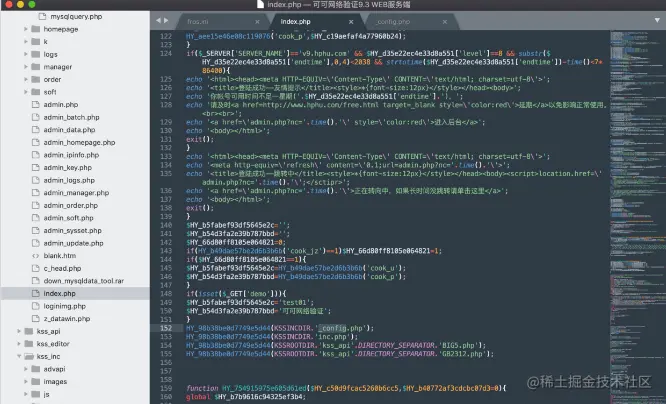Viewport: 666px width, 404px height.
Task: Open admin_logs.php in the sidebar
Action: 69,180
